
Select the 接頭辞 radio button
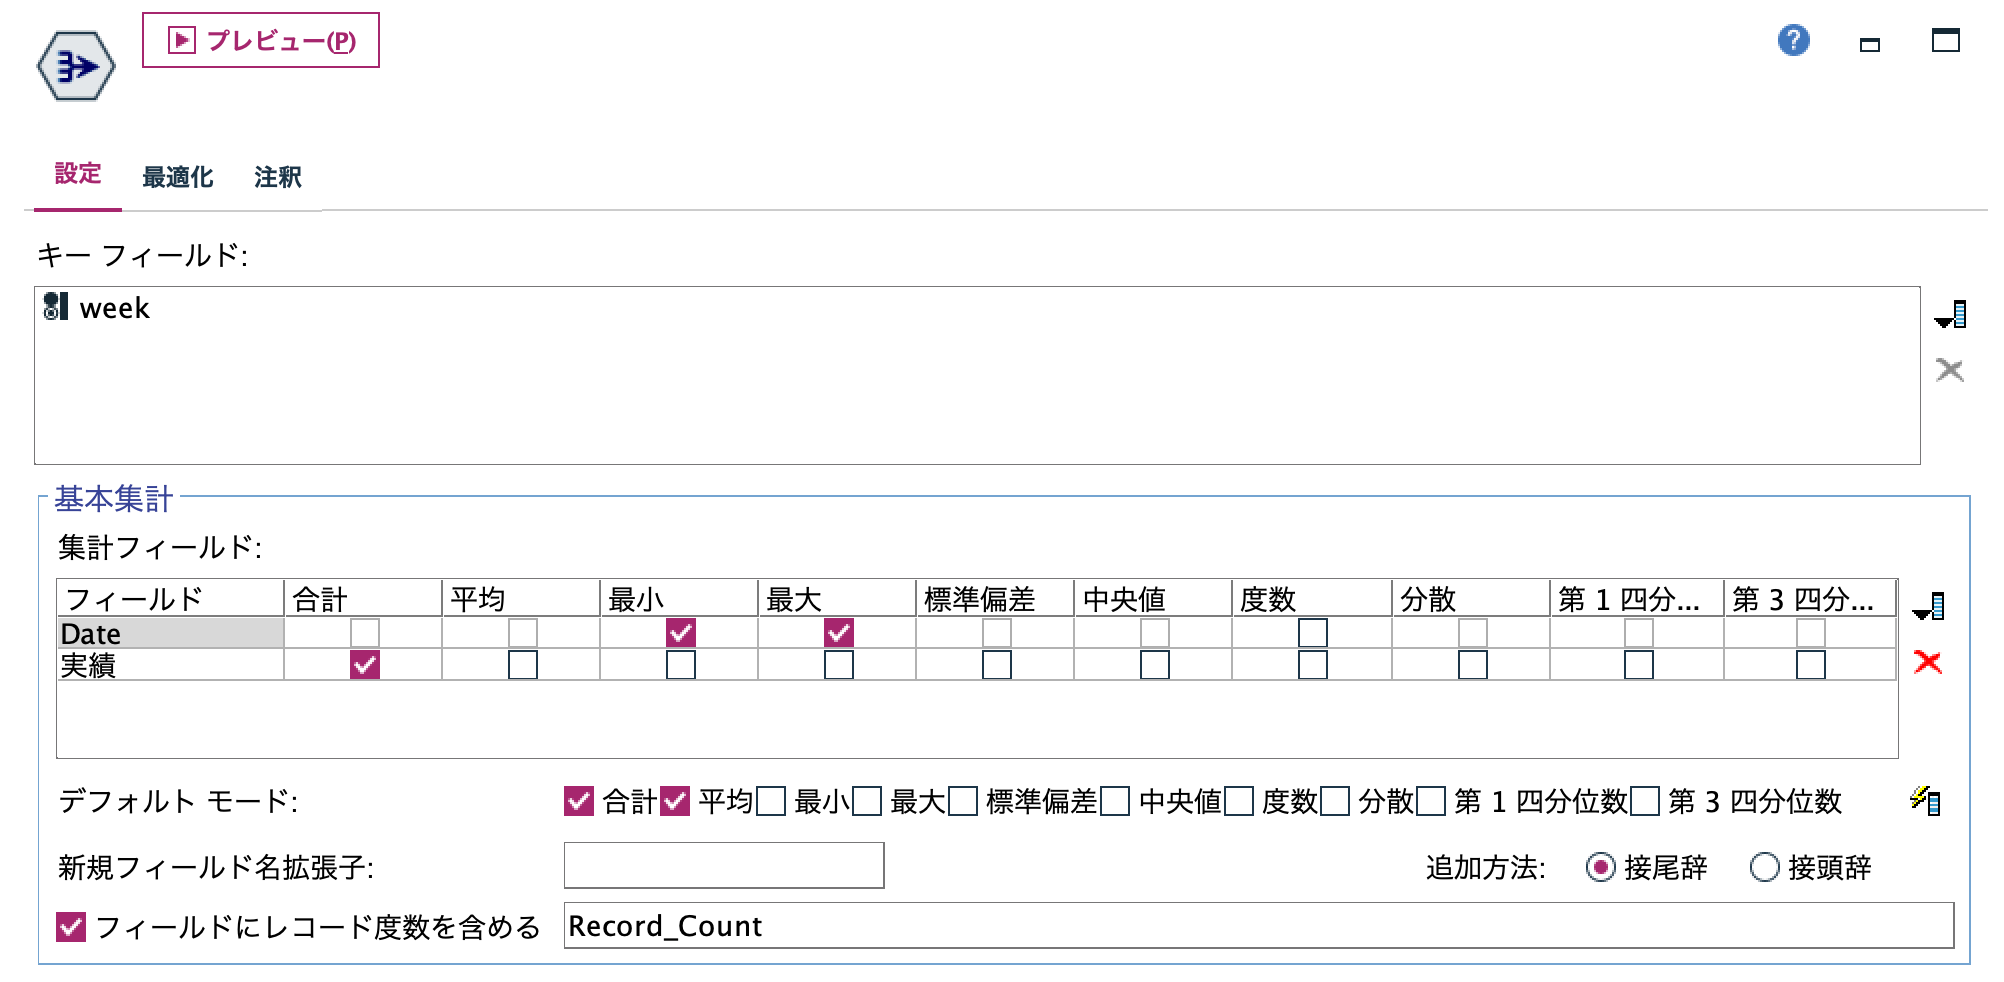[1765, 867]
